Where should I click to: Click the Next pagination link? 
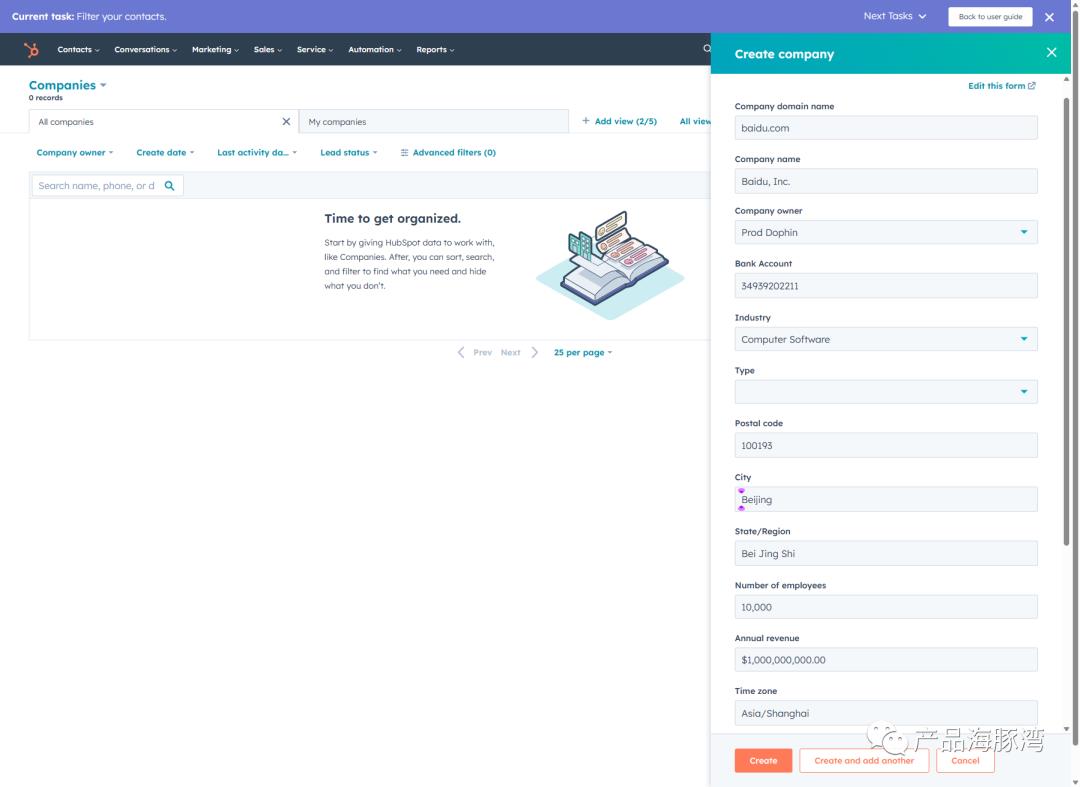(x=510, y=353)
